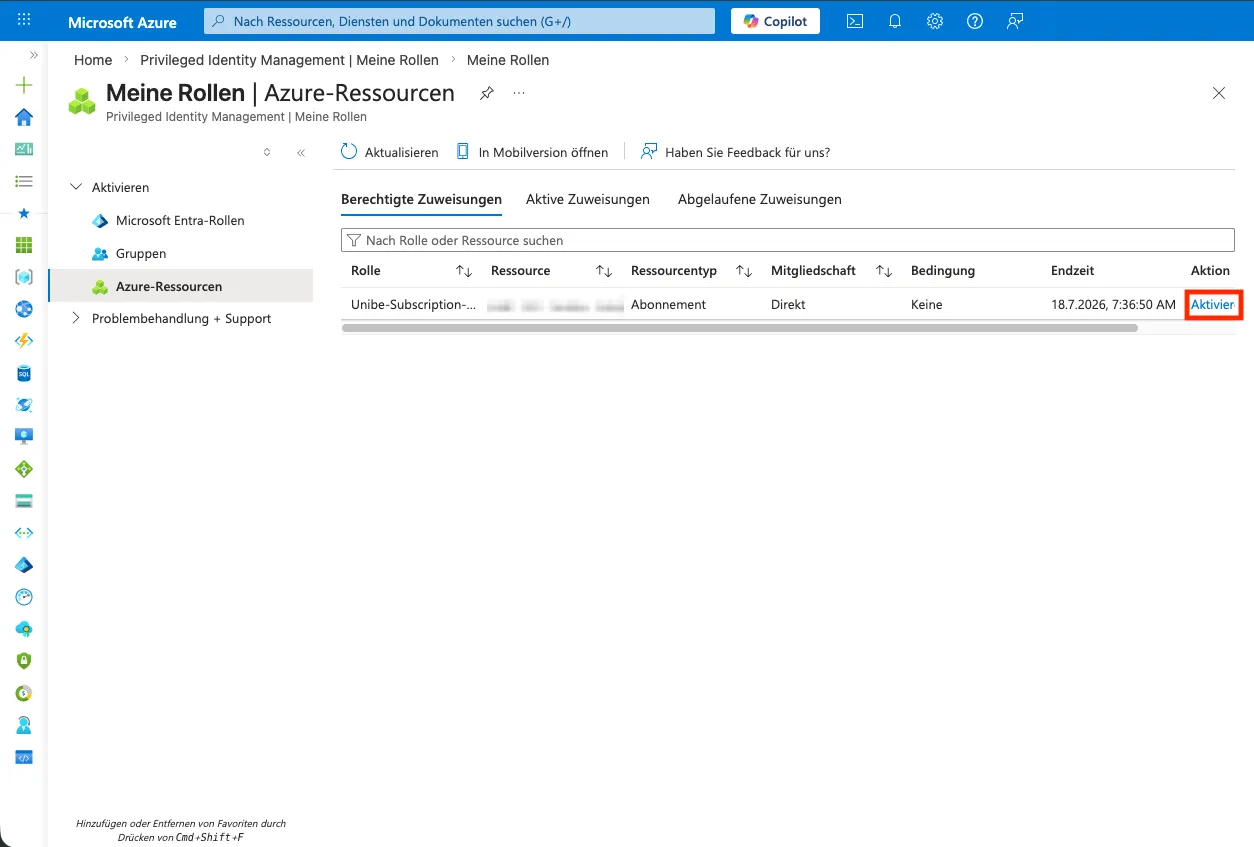Go to Home breadcrumb link
The width and height of the screenshot is (1254, 847).
pos(93,60)
